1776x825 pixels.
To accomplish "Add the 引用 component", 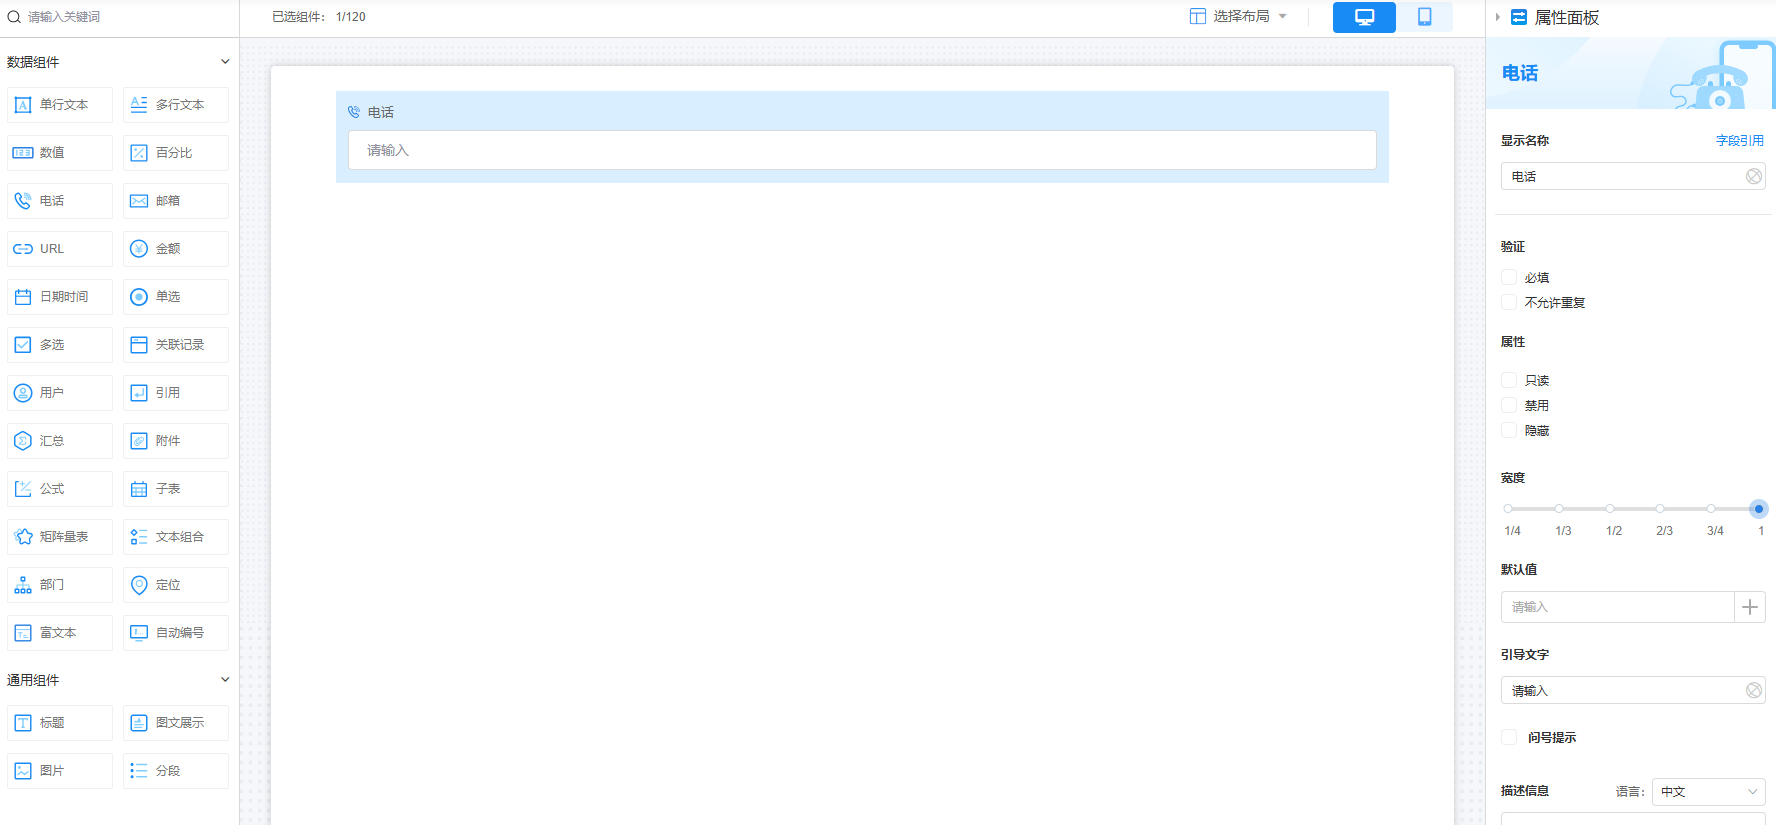I will click(x=176, y=393).
